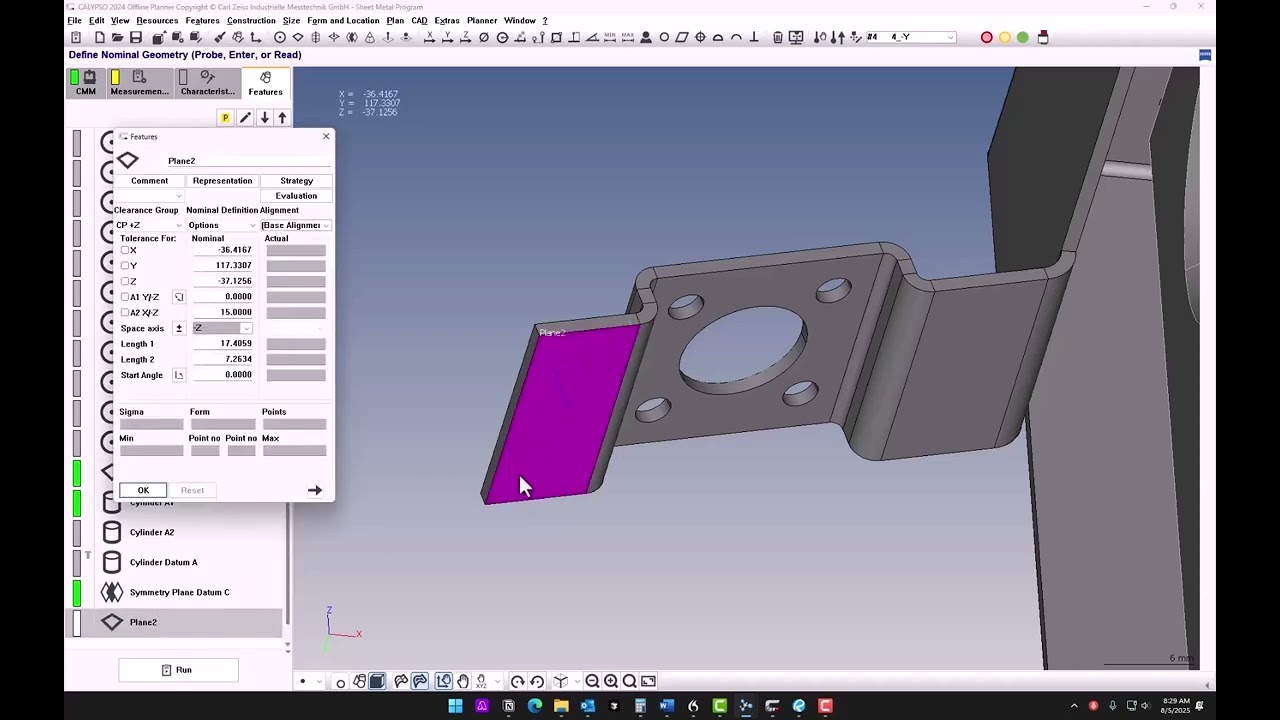
Task: Switch to the Measurement Plan tab
Action: [139, 83]
